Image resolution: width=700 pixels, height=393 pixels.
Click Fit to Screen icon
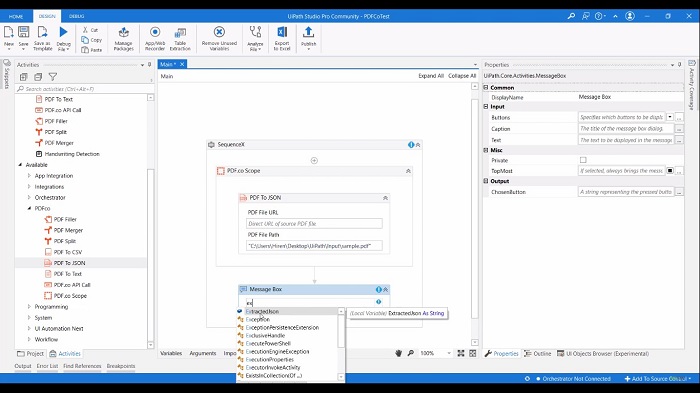461,353
